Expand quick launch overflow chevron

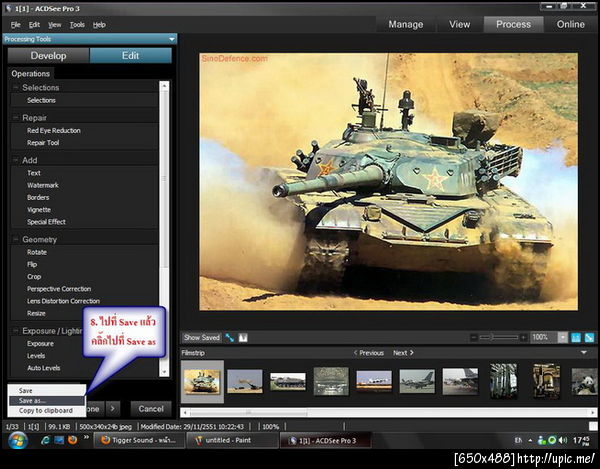tap(86, 437)
